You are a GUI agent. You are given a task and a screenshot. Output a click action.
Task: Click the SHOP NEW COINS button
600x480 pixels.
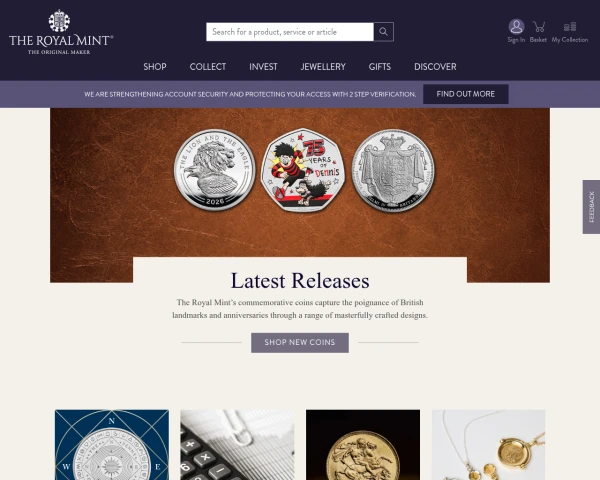[x=300, y=343]
